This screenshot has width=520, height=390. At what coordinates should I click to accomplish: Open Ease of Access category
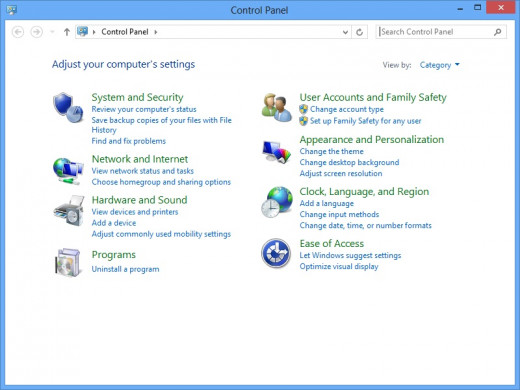(331, 244)
